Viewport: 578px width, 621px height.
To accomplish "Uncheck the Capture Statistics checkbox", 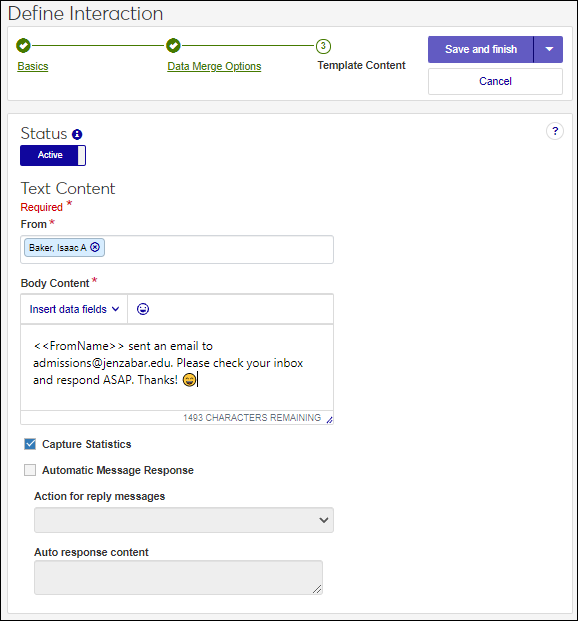I will [x=30, y=444].
